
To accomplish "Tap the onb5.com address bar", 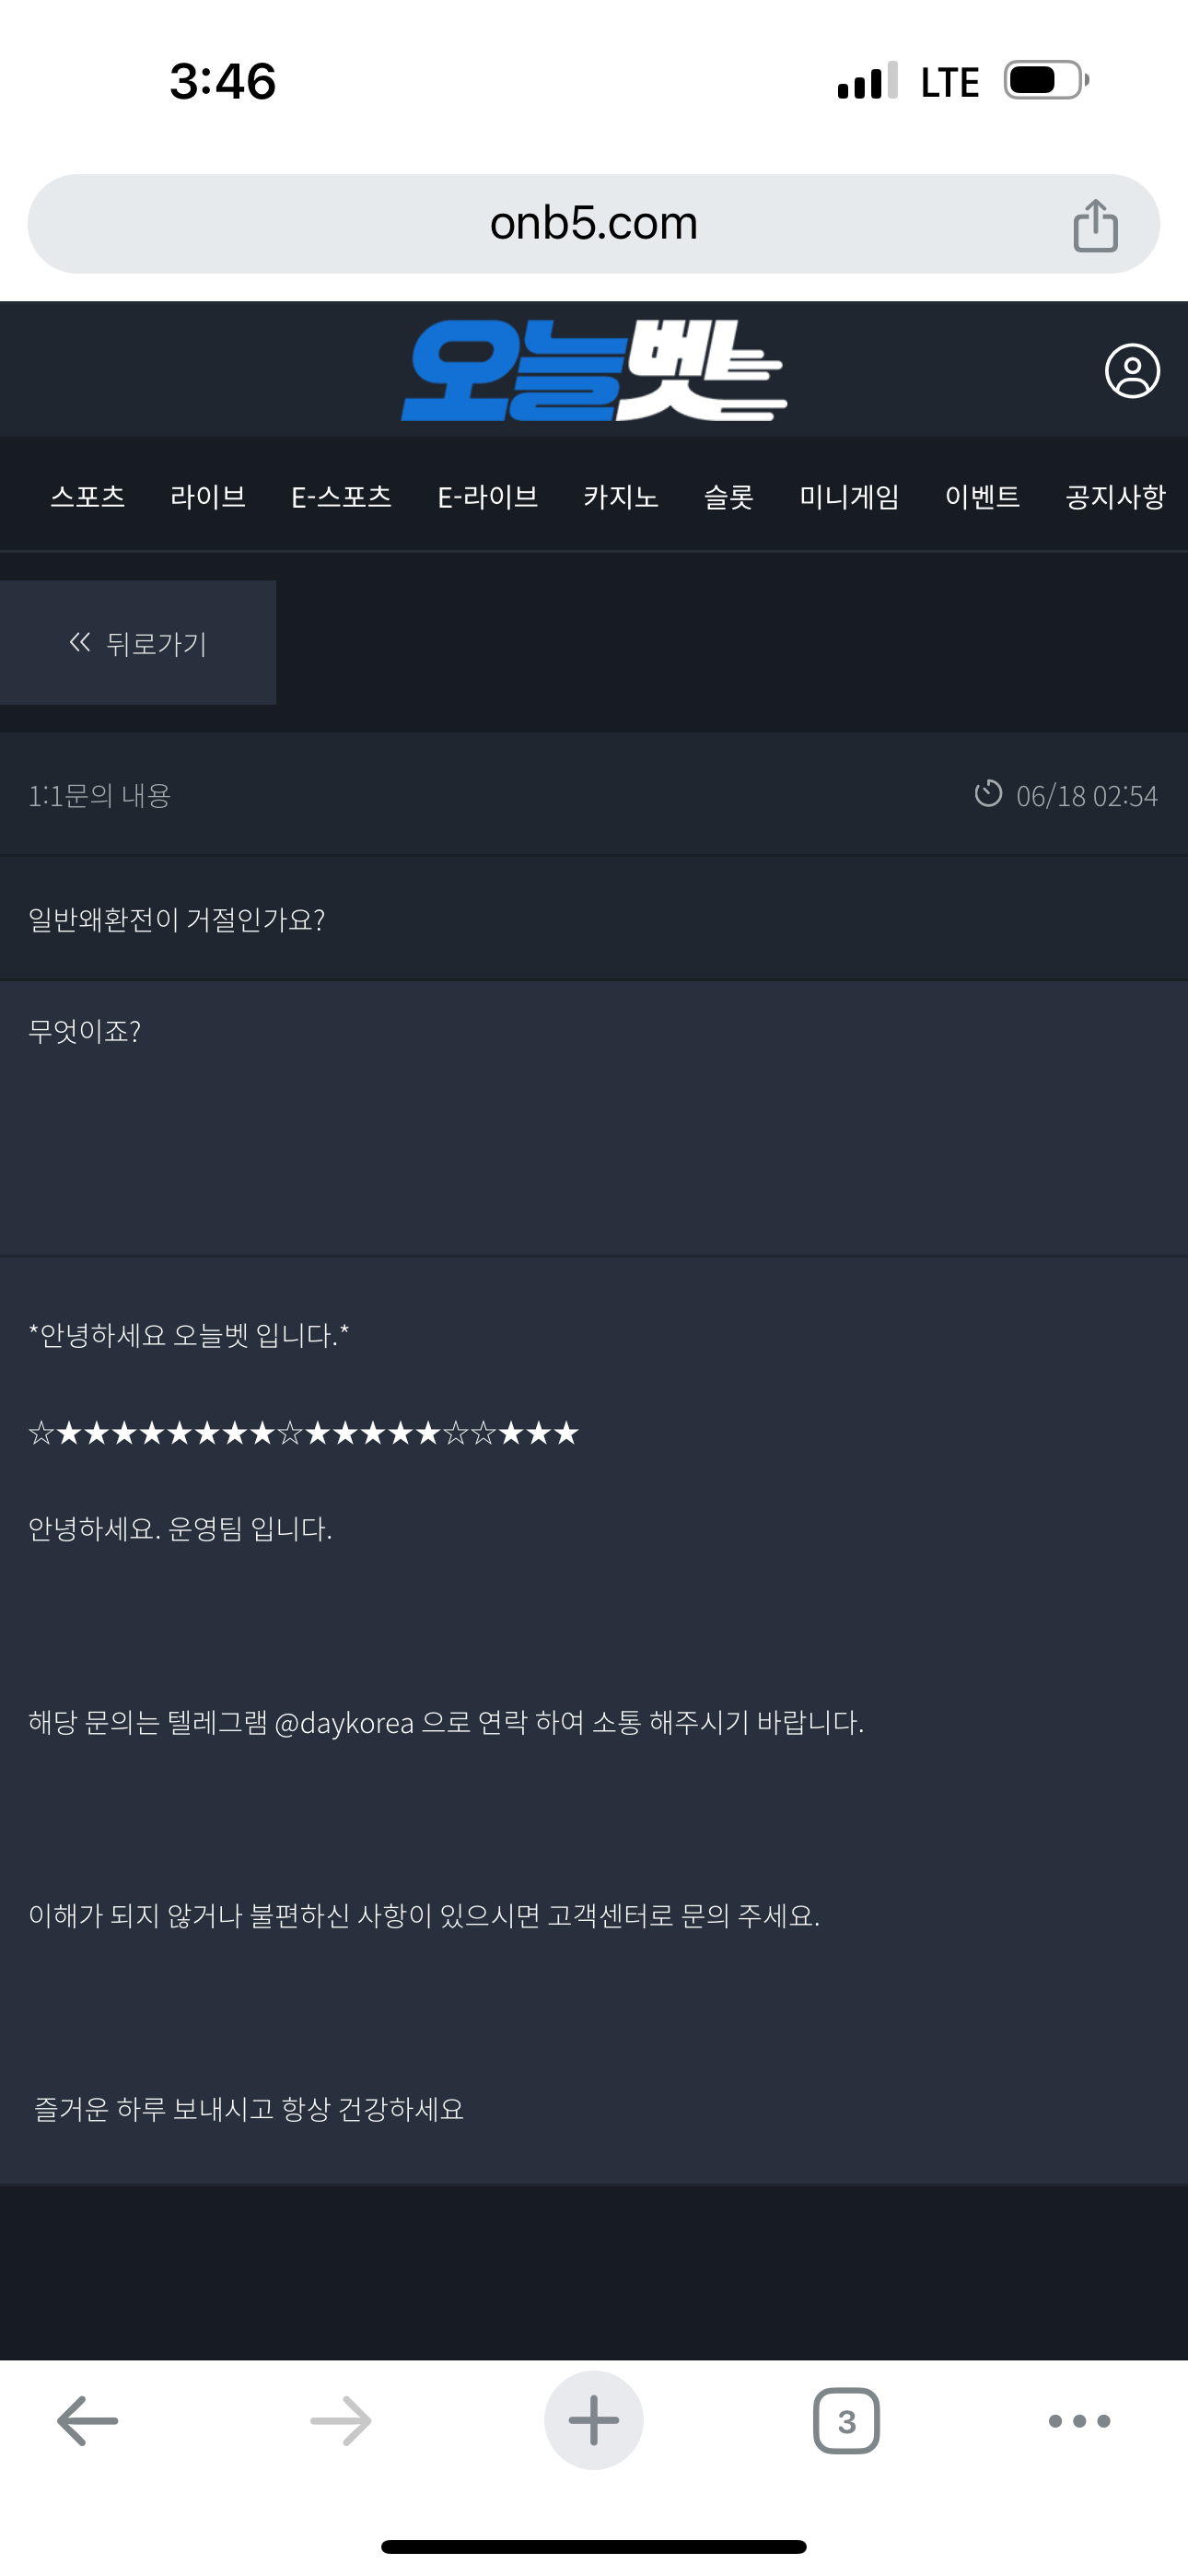I will 594,224.
